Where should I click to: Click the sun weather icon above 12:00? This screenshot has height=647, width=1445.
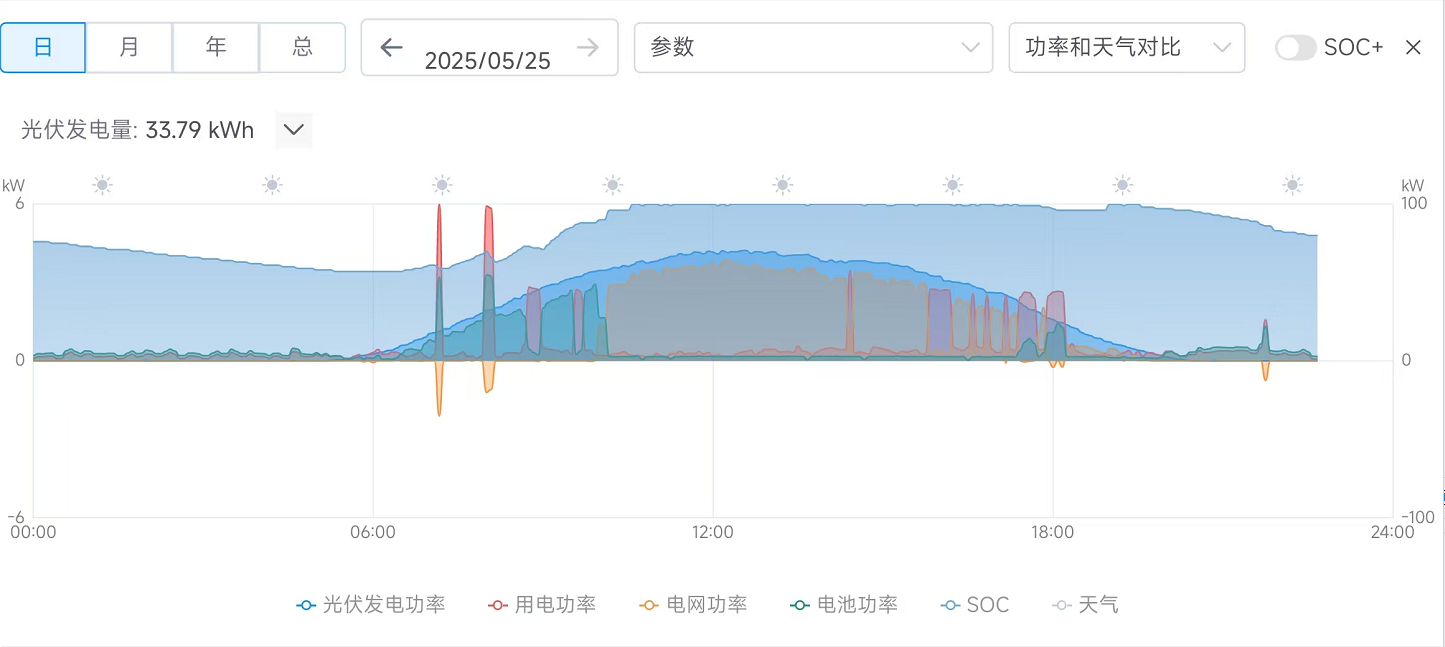pyautogui.click(x=783, y=185)
